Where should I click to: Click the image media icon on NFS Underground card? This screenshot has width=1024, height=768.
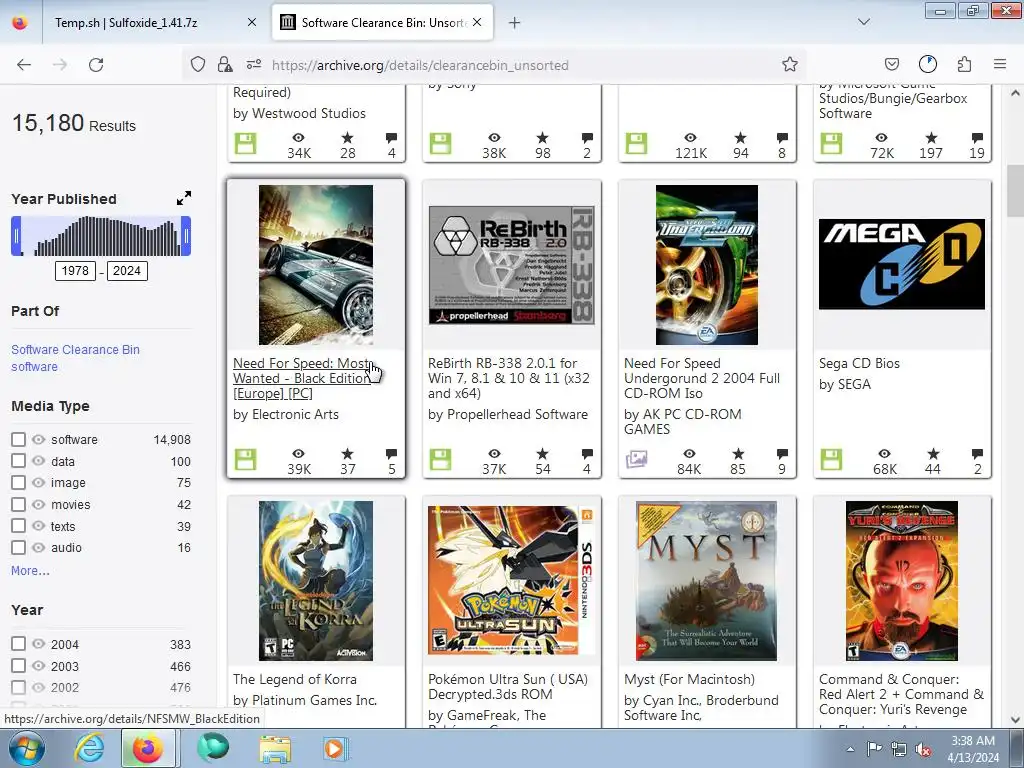click(636, 460)
